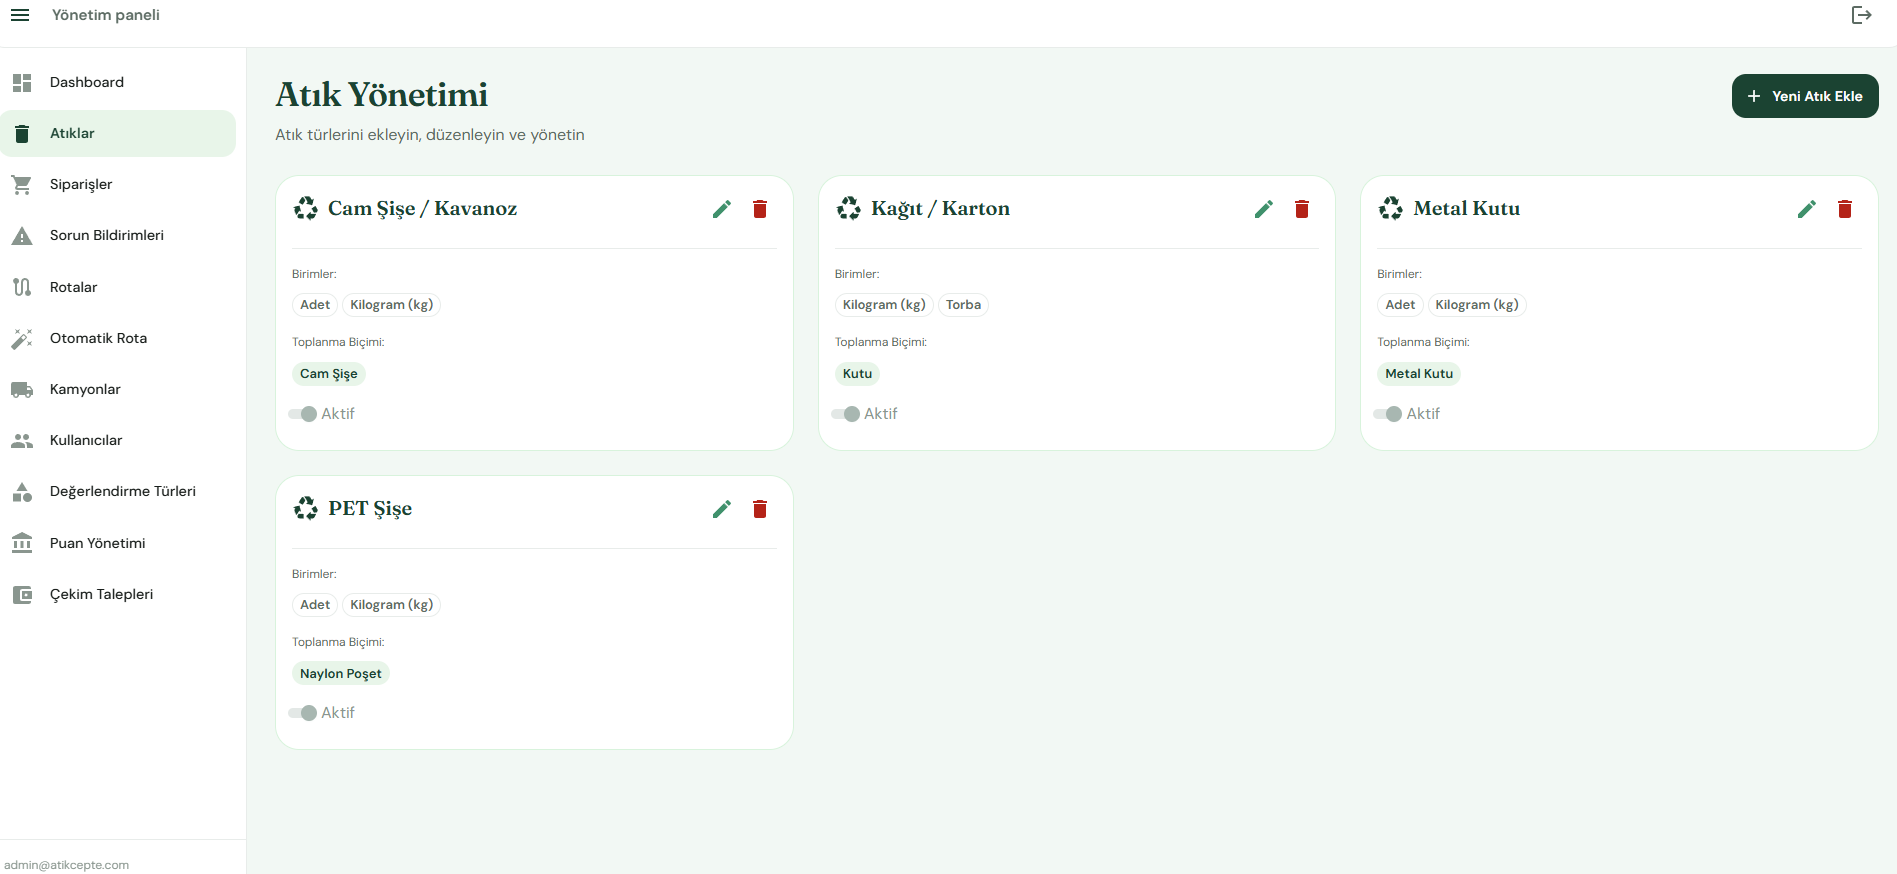1897x874 pixels.
Task: Delete the PET Şişe waste type
Action: tap(760, 509)
